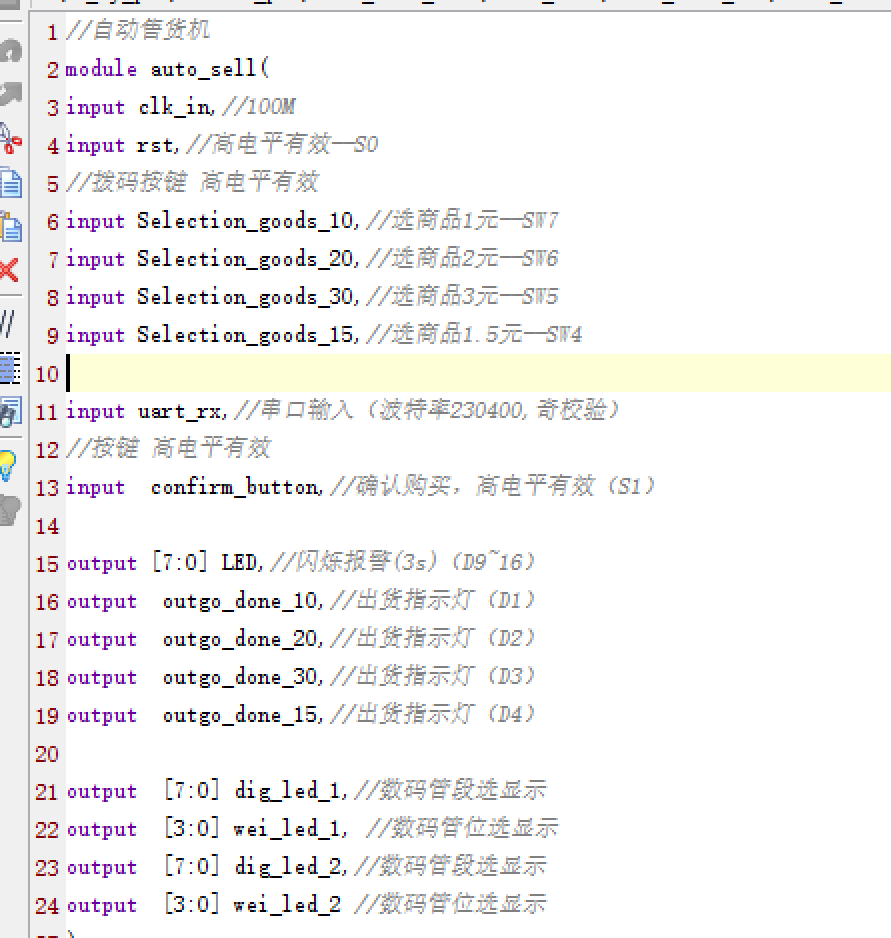Image resolution: width=891 pixels, height=938 pixels.
Task: Open find in file binoculars icon
Action: pos(11,412)
